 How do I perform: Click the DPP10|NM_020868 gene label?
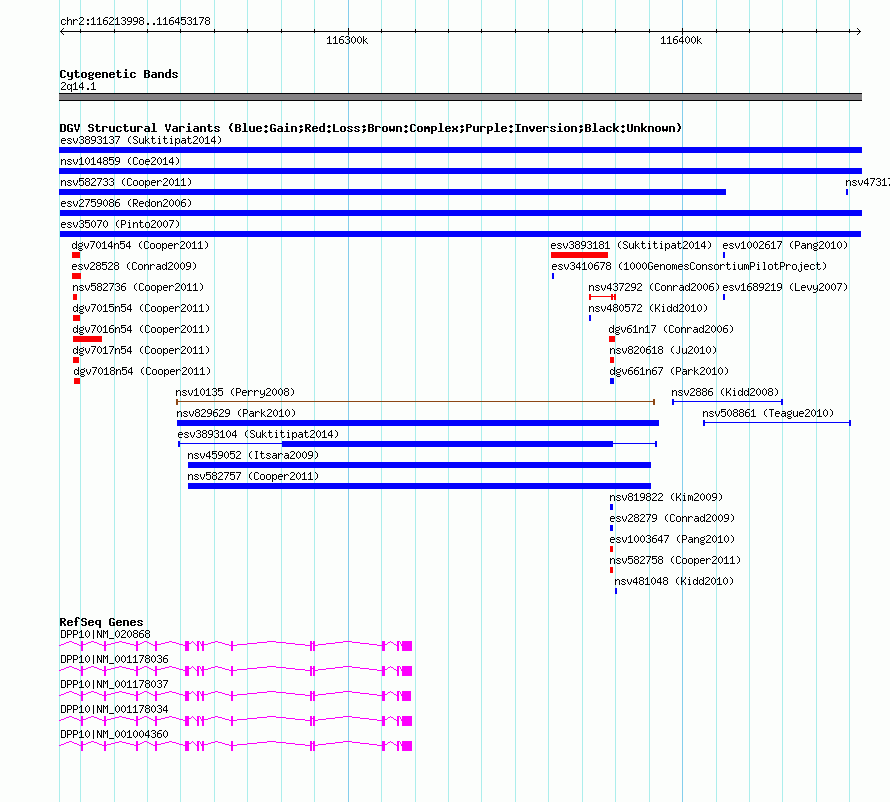pyautogui.click(x=105, y=635)
